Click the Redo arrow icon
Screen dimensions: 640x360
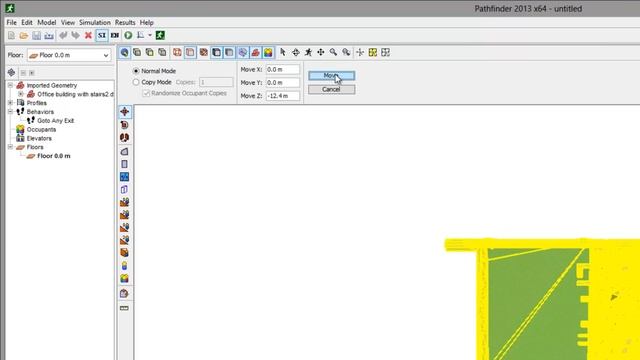coord(75,36)
